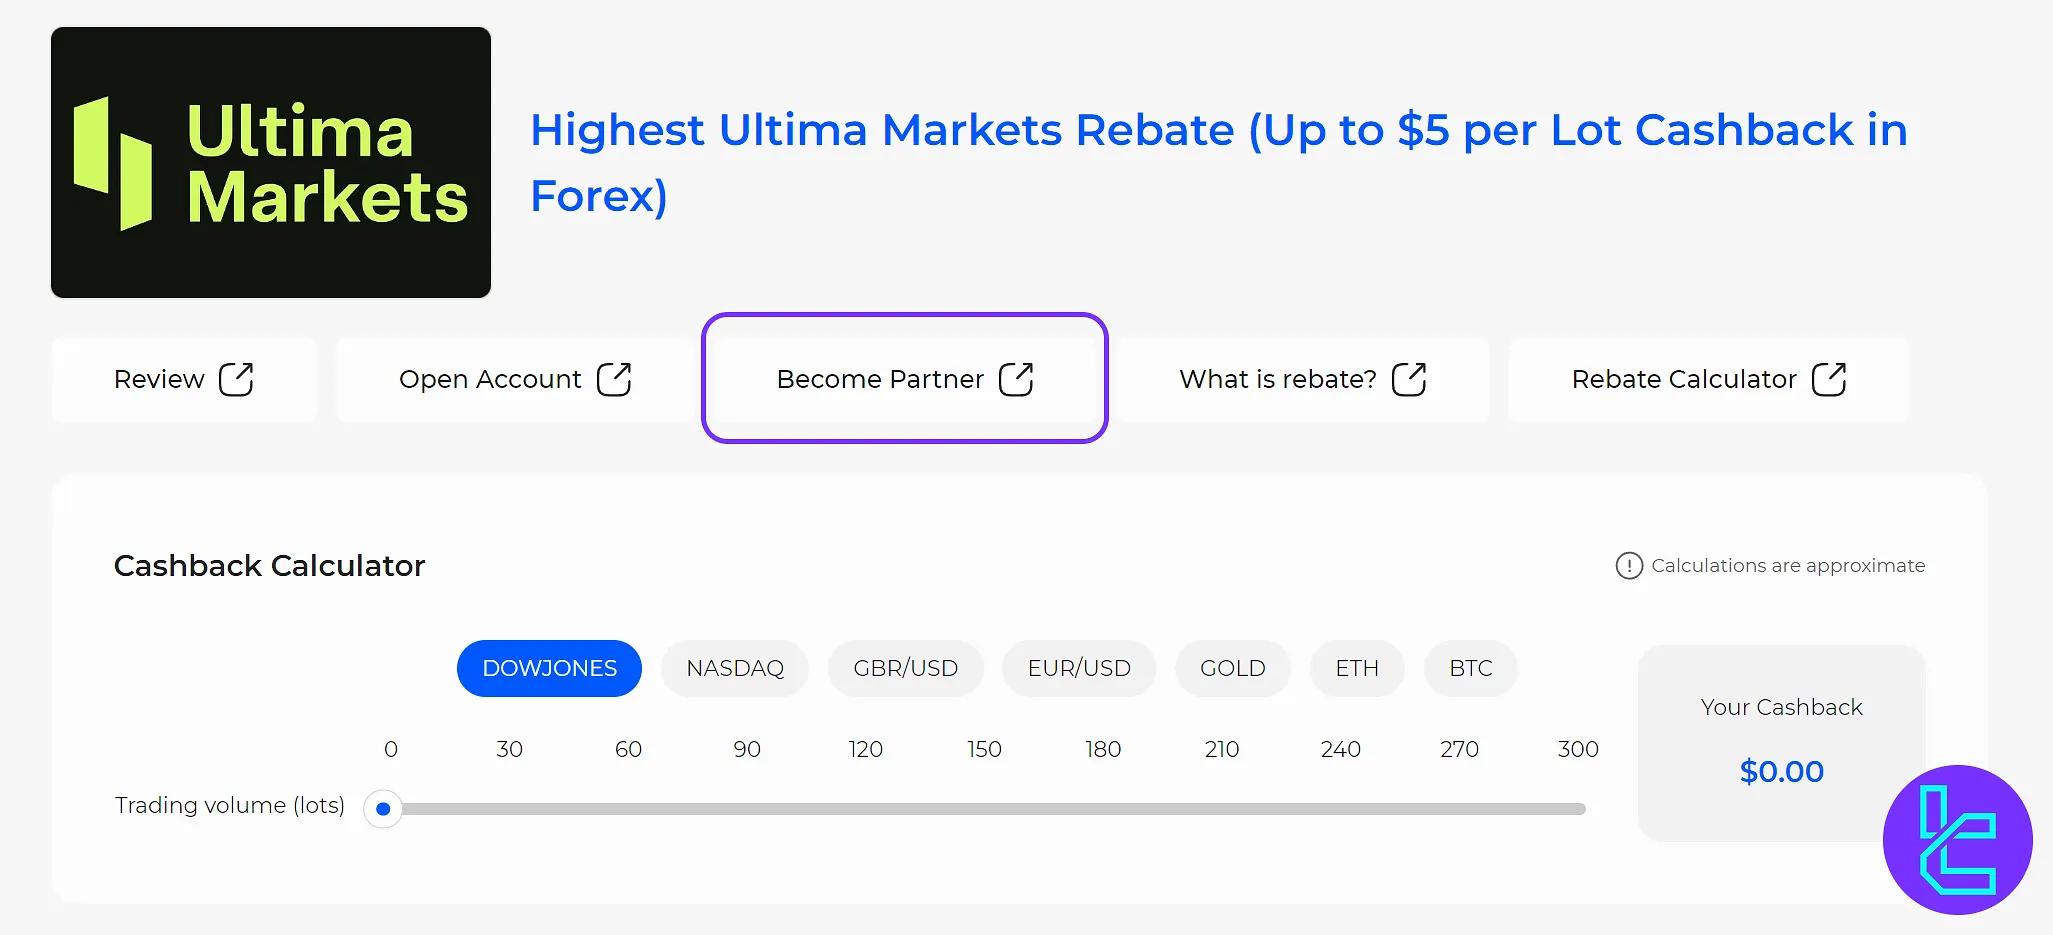Click the trading volume slider handle
The height and width of the screenshot is (935, 2053).
383,809
